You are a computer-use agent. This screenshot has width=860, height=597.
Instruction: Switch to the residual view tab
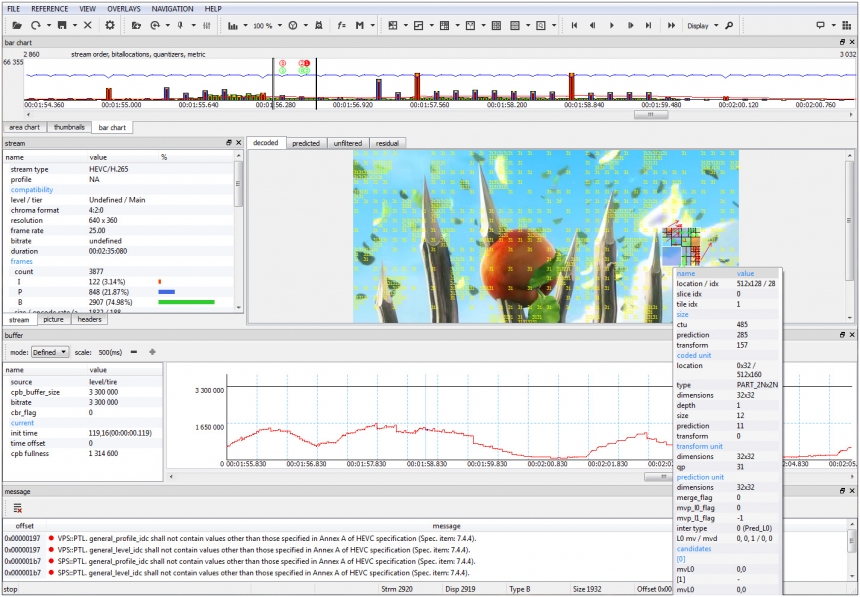pos(387,143)
